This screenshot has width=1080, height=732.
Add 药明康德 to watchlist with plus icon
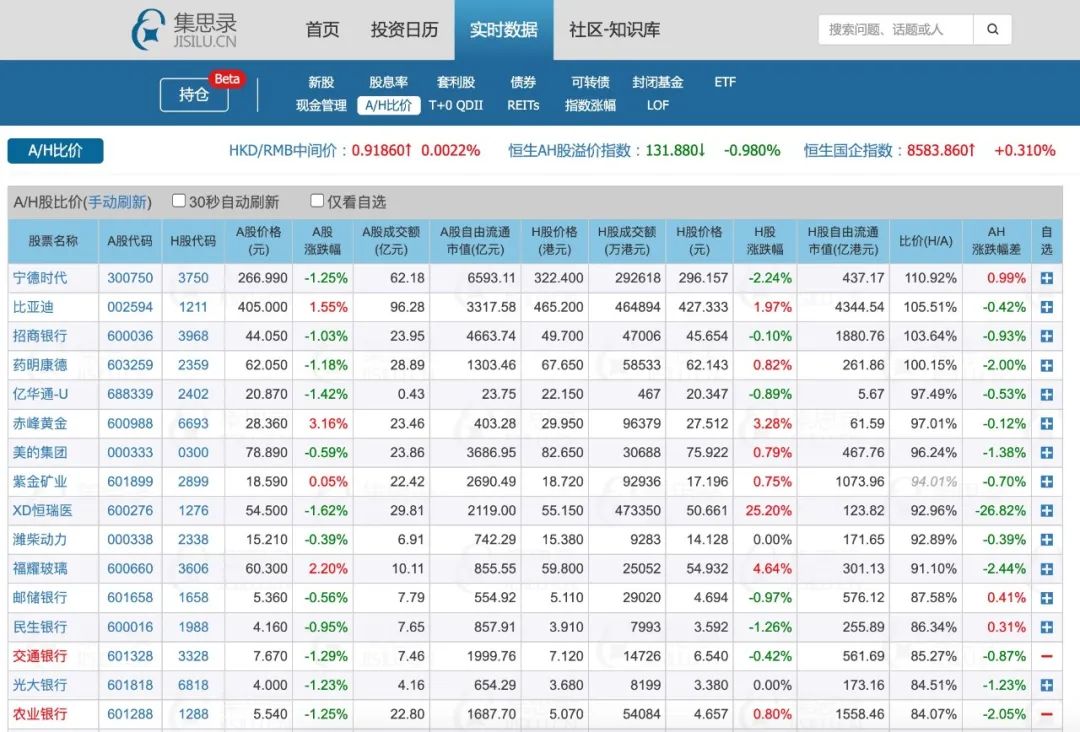[1046, 366]
